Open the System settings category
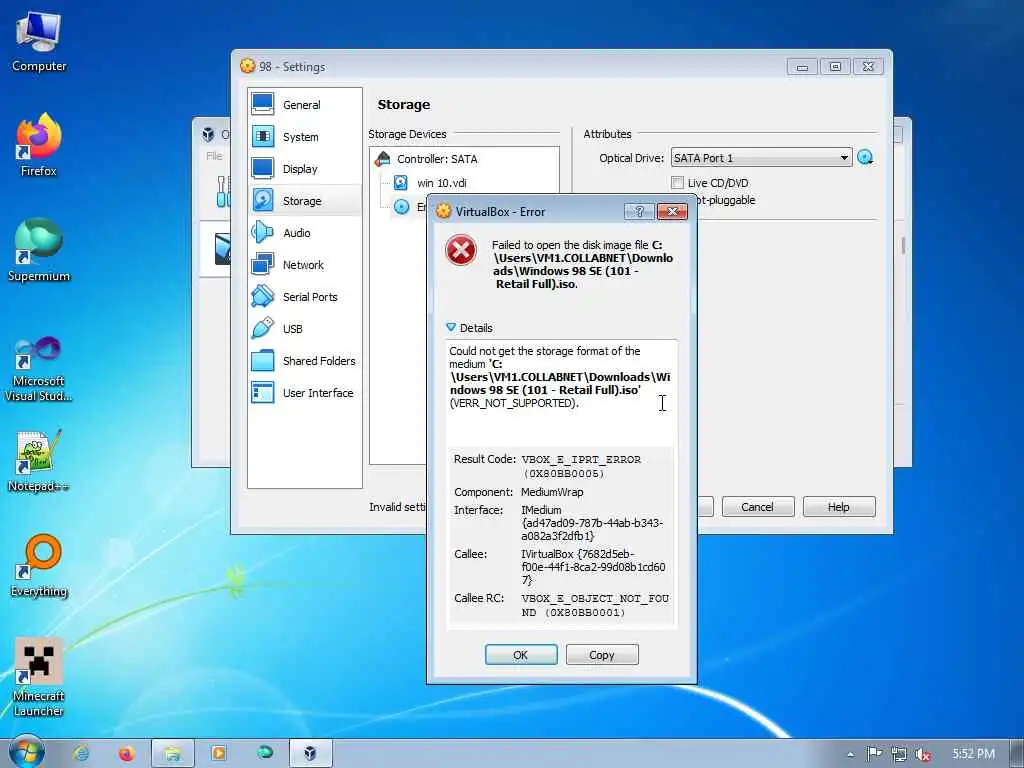This screenshot has width=1024, height=768. pos(304,136)
